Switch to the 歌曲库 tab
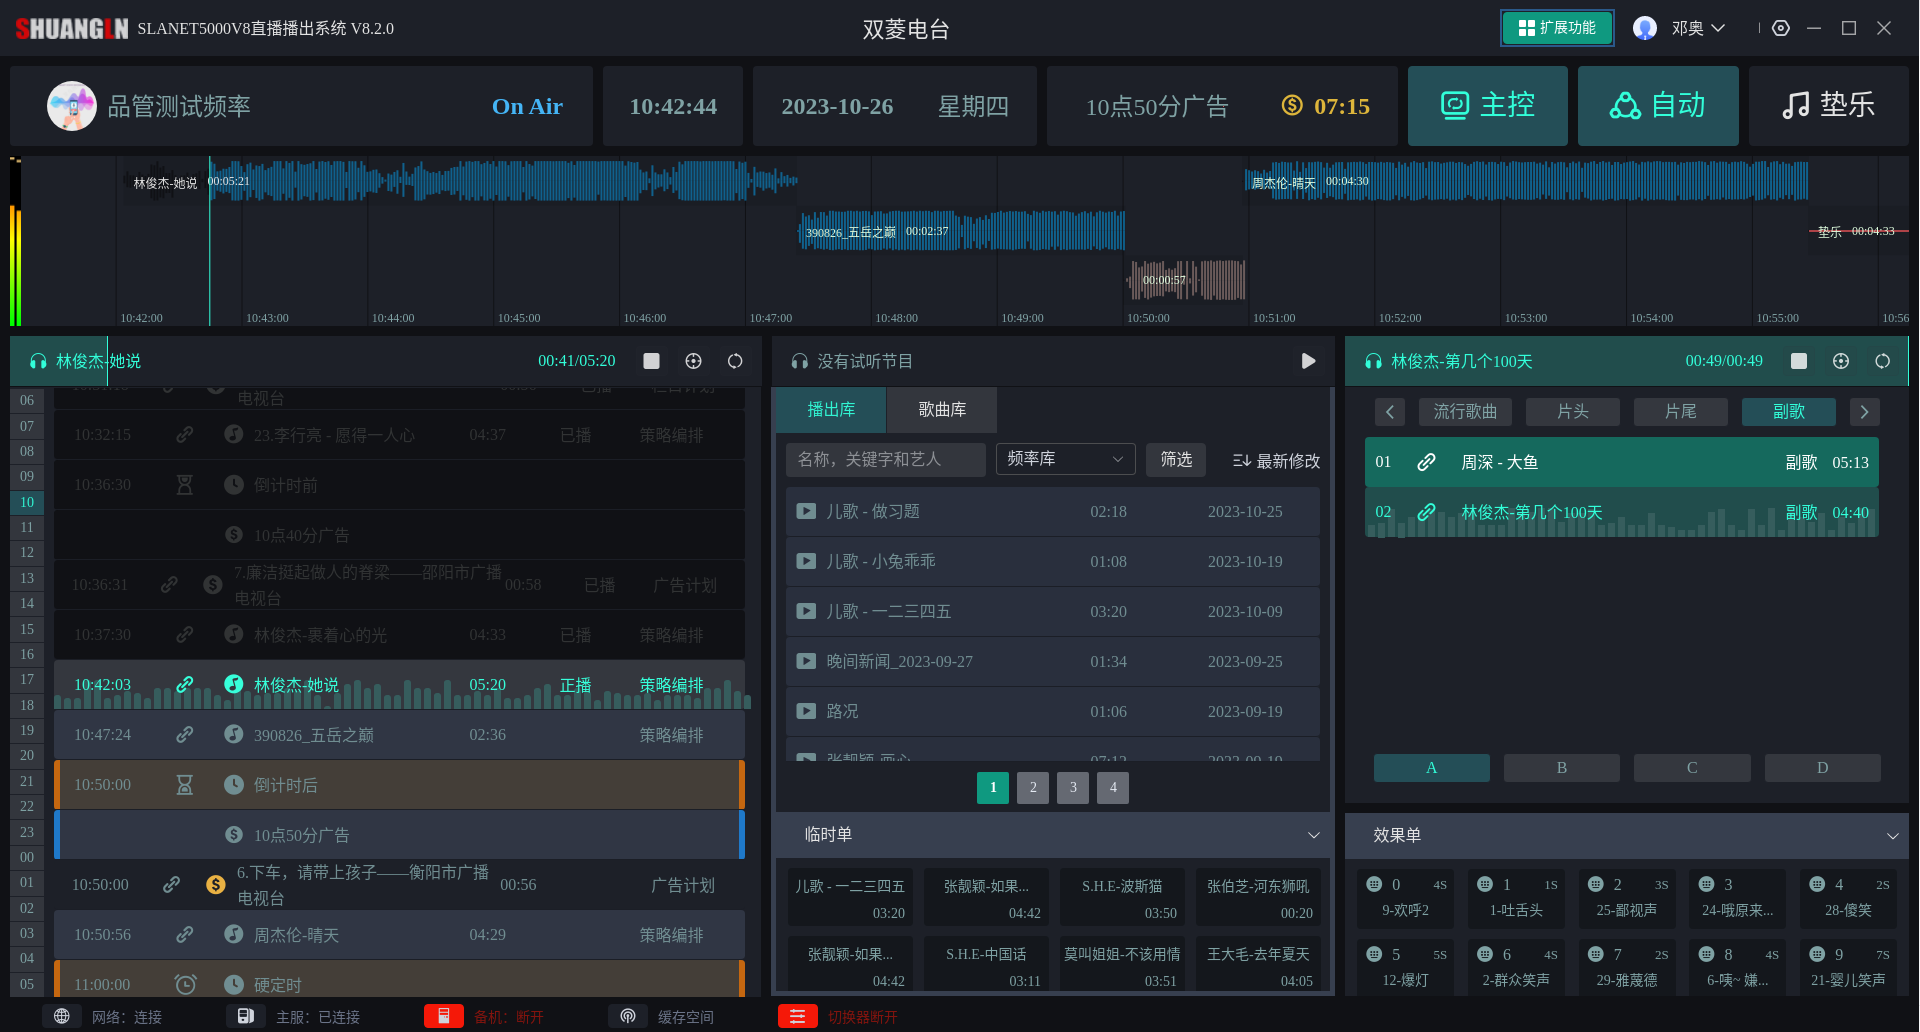The image size is (1920, 1032). pos(942,410)
